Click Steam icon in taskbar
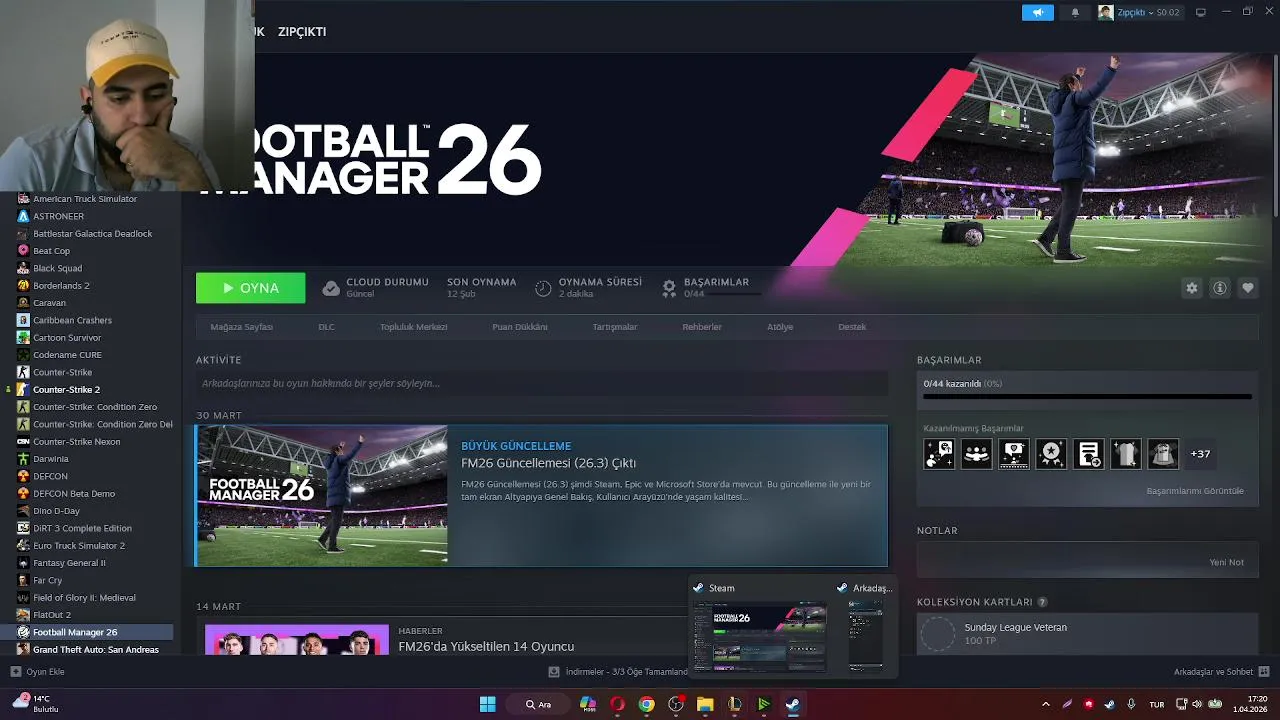This screenshot has width=1280, height=720. [x=792, y=704]
